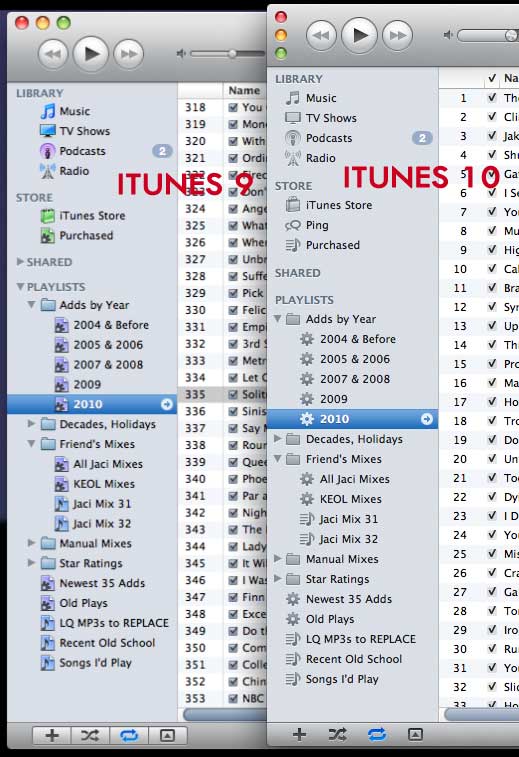
Task: Click the volume slider knob in iTunes 9
Action: pyautogui.click(x=233, y=54)
